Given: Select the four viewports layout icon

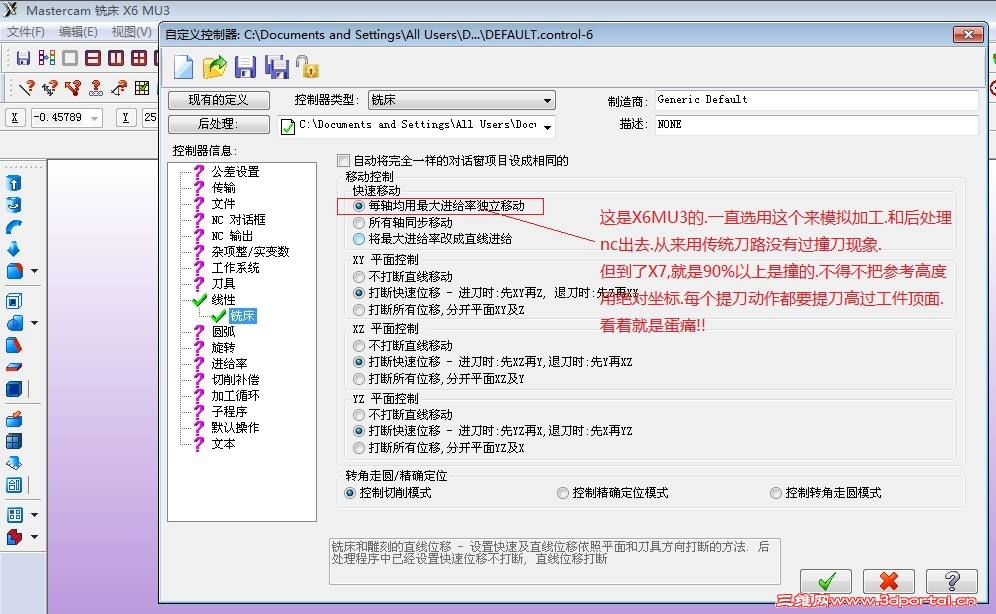Looking at the screenshot, I should pos(138,58).
